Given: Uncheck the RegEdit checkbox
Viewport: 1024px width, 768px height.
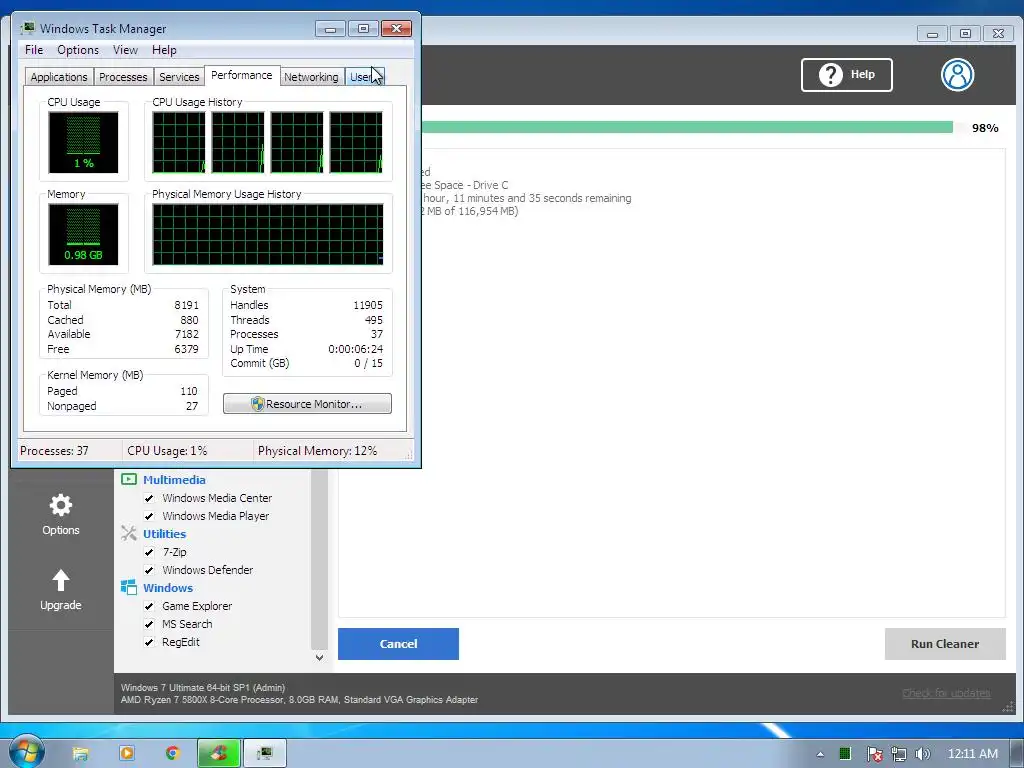Looking at the screenshot, I should pyautogui.click(x=149, y=642).
